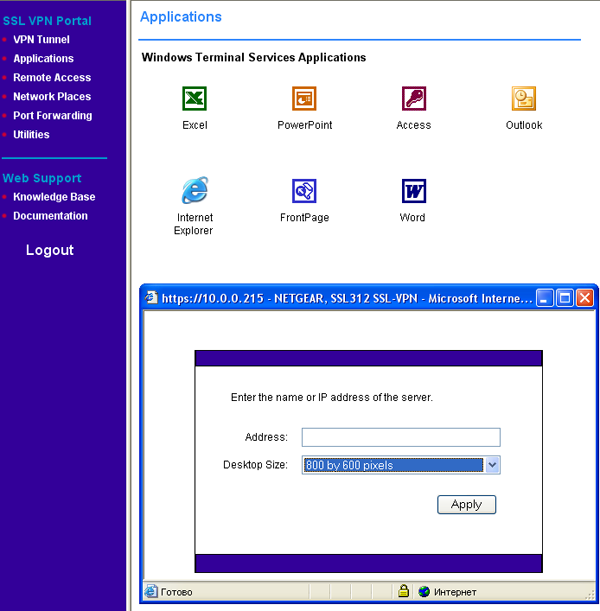Click the Outlook label text

pyautogui.click(x=524, y=125)
